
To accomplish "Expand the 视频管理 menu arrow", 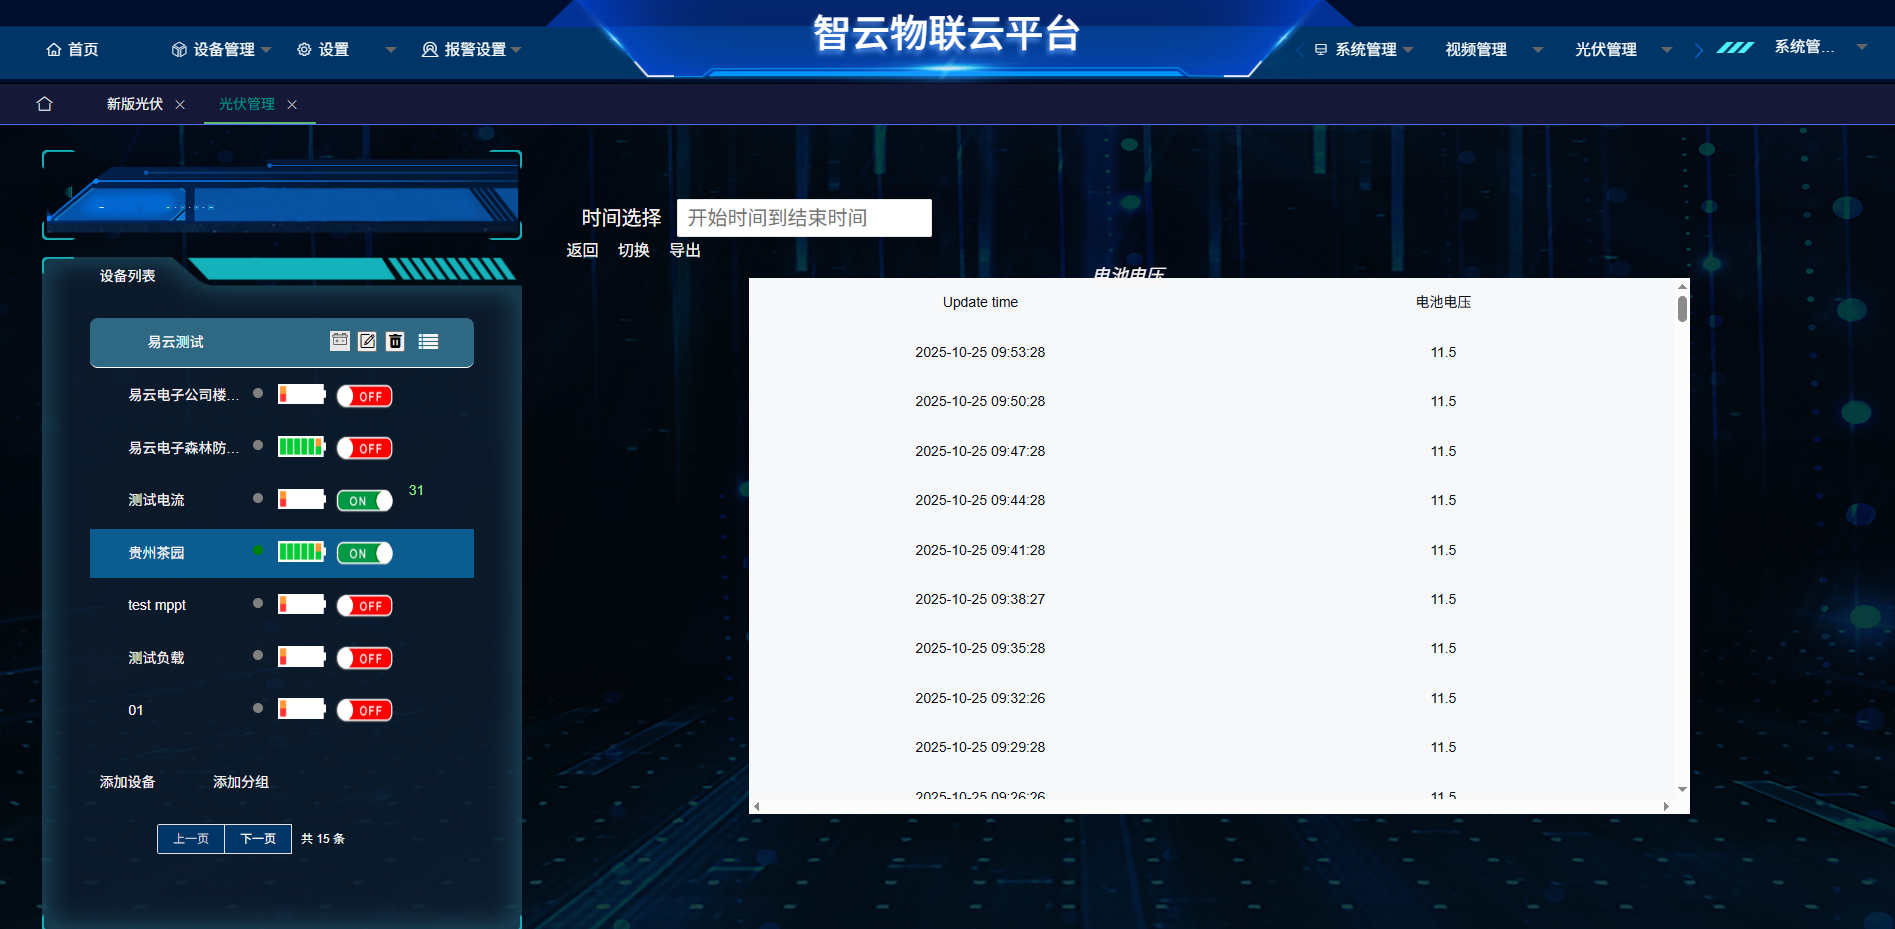I will coord(1538,50).
